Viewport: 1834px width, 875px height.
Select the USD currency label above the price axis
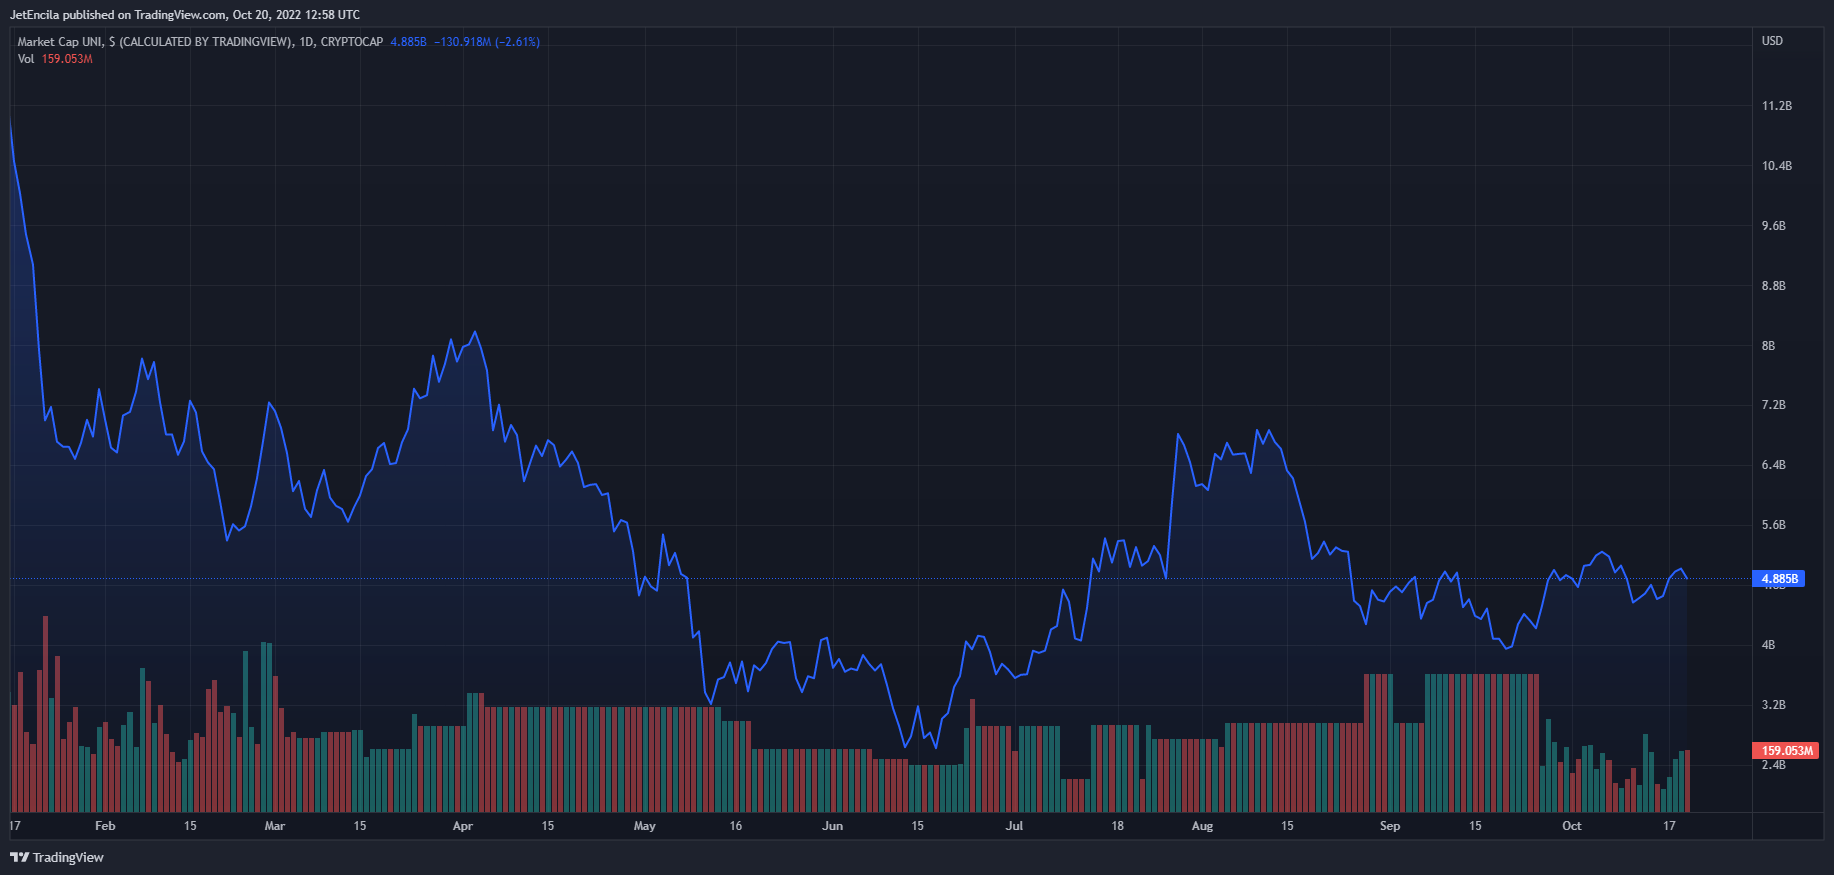[x=1772, y=41]
